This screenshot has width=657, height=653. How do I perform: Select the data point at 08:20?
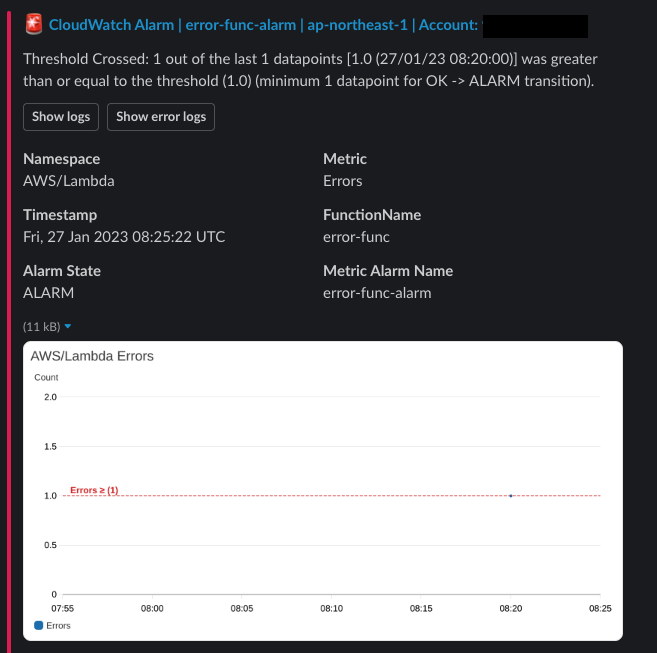pyautogui.click(x=511, y=496)
